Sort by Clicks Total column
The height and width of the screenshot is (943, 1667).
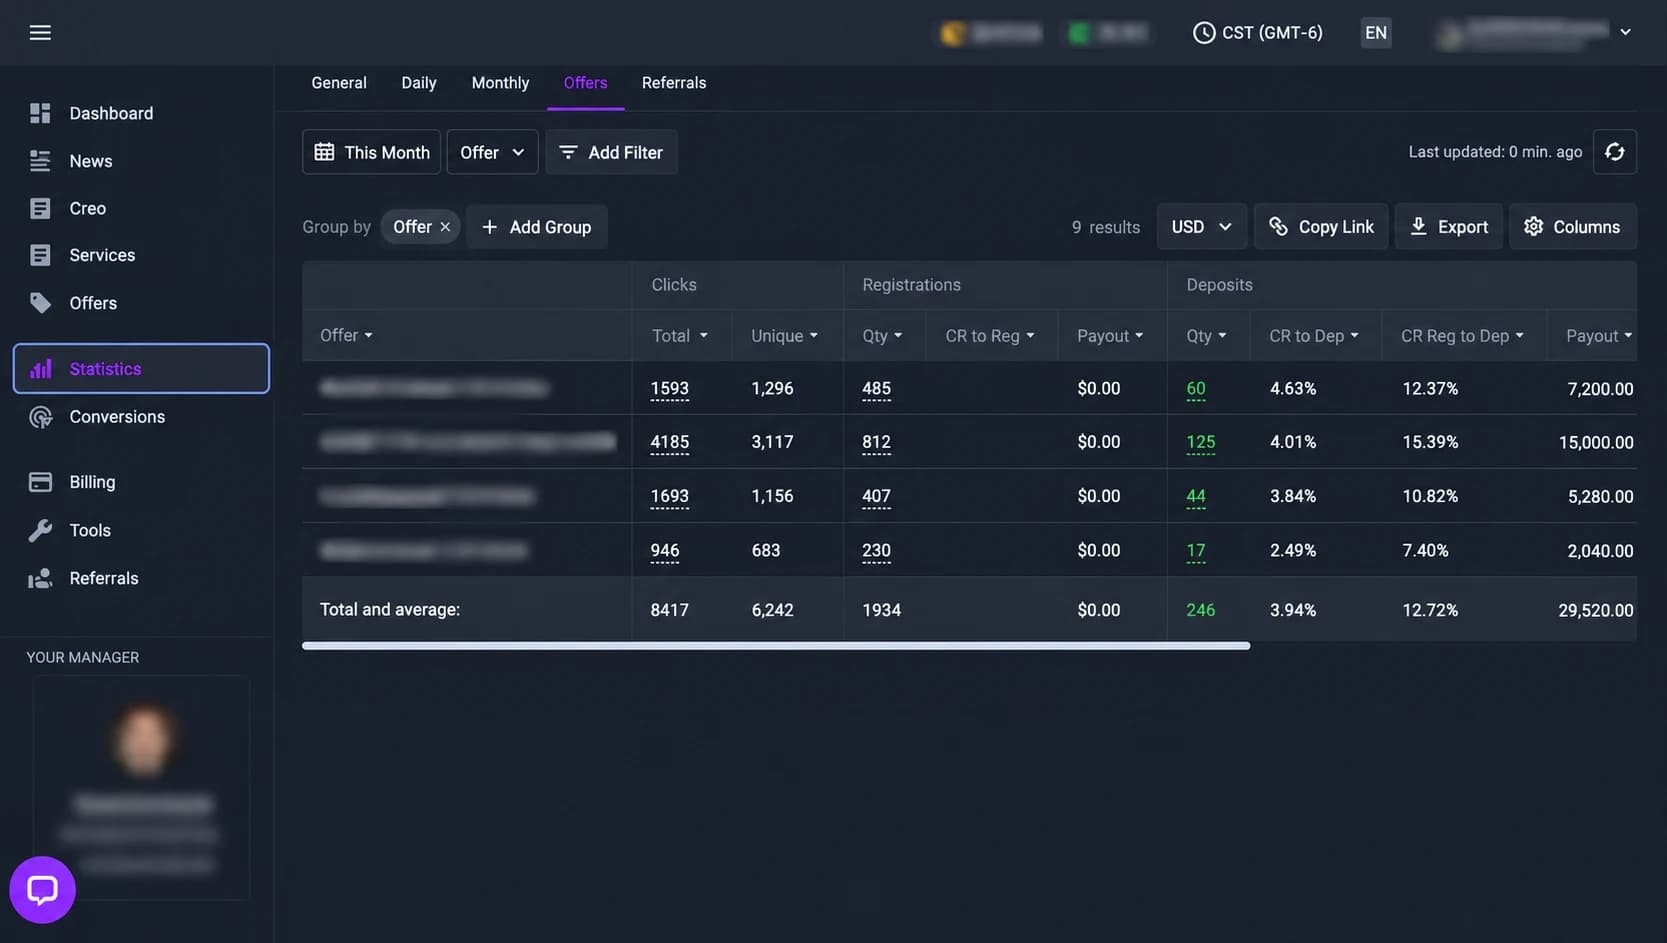tap(680, 336)
